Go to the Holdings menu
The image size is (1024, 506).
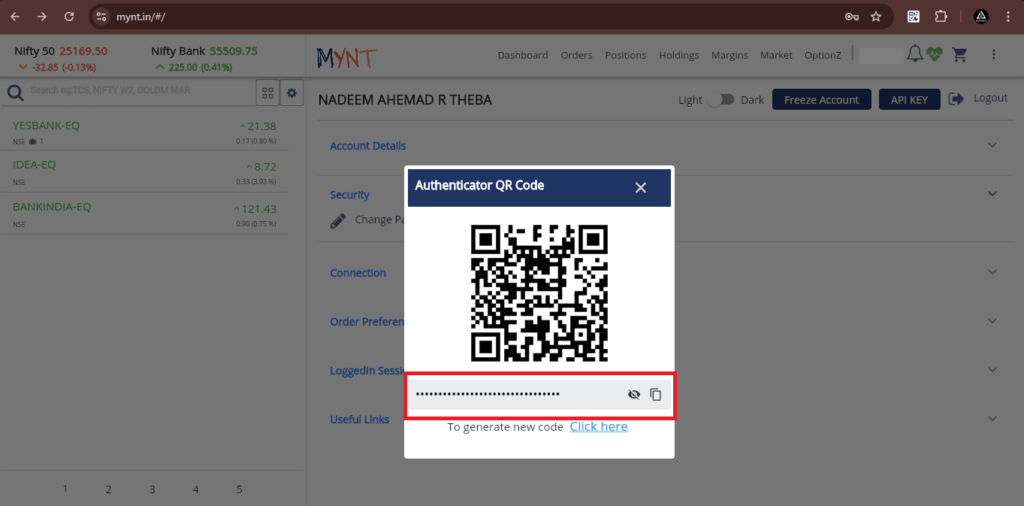click(678, 55)
